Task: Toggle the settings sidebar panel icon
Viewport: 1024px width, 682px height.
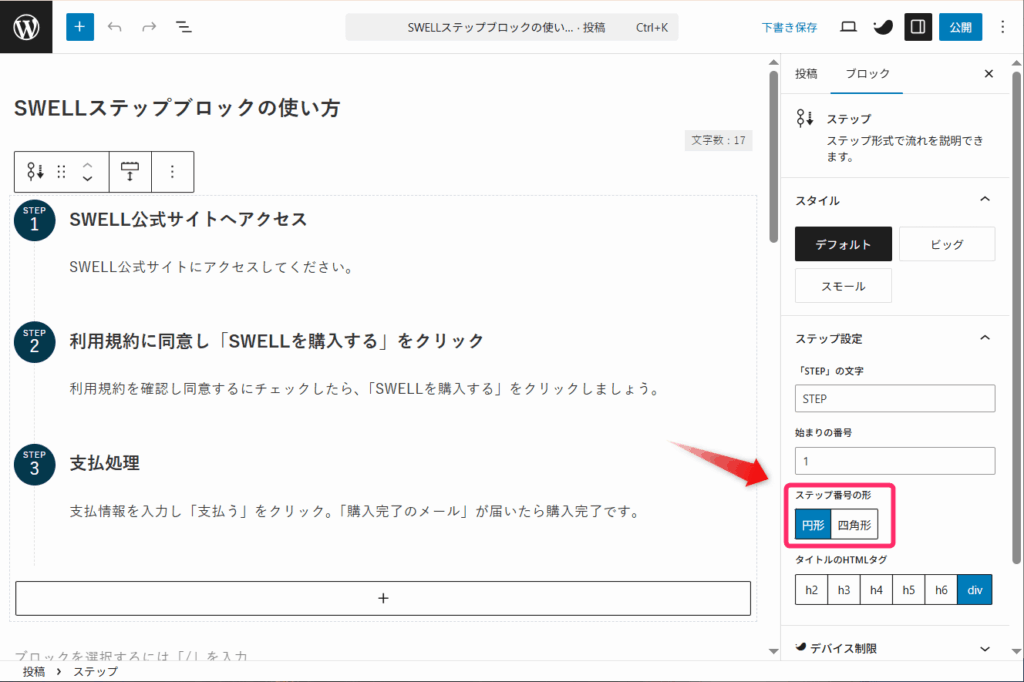Action: coord(918,27)
